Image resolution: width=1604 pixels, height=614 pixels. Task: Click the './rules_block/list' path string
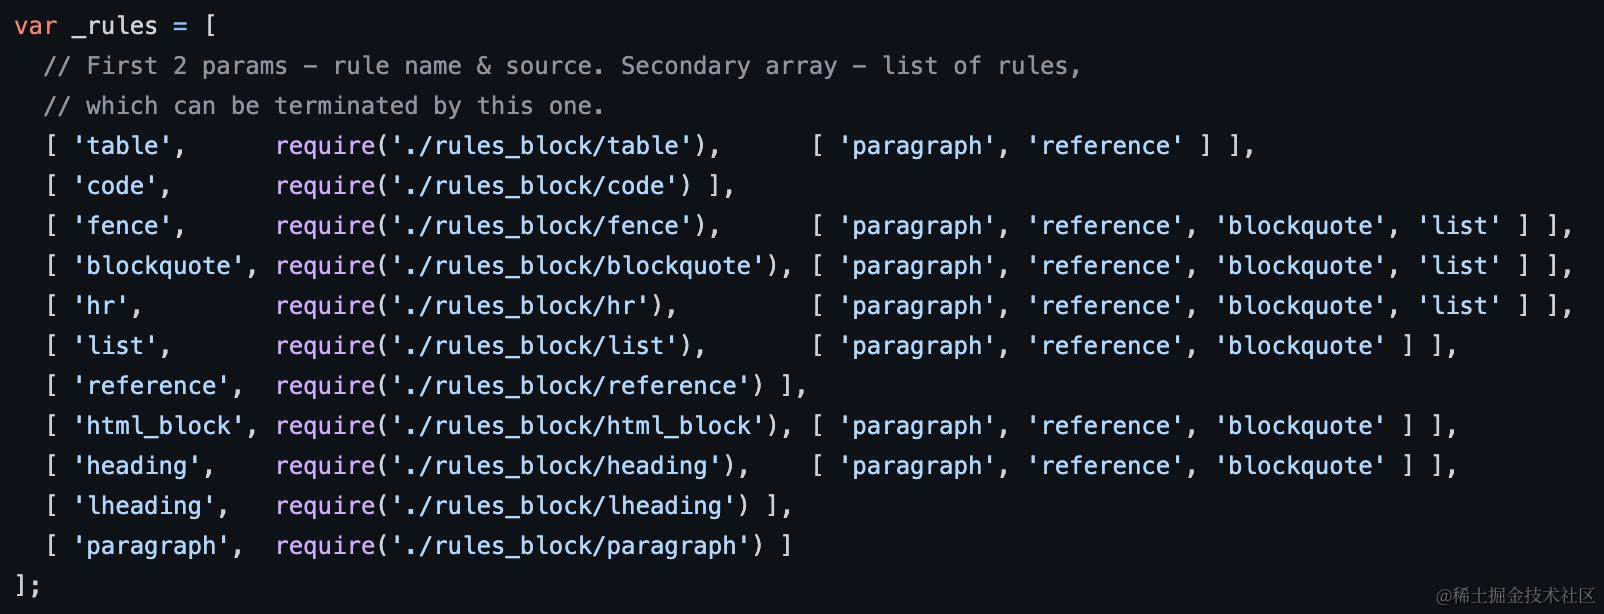point(535,346)
